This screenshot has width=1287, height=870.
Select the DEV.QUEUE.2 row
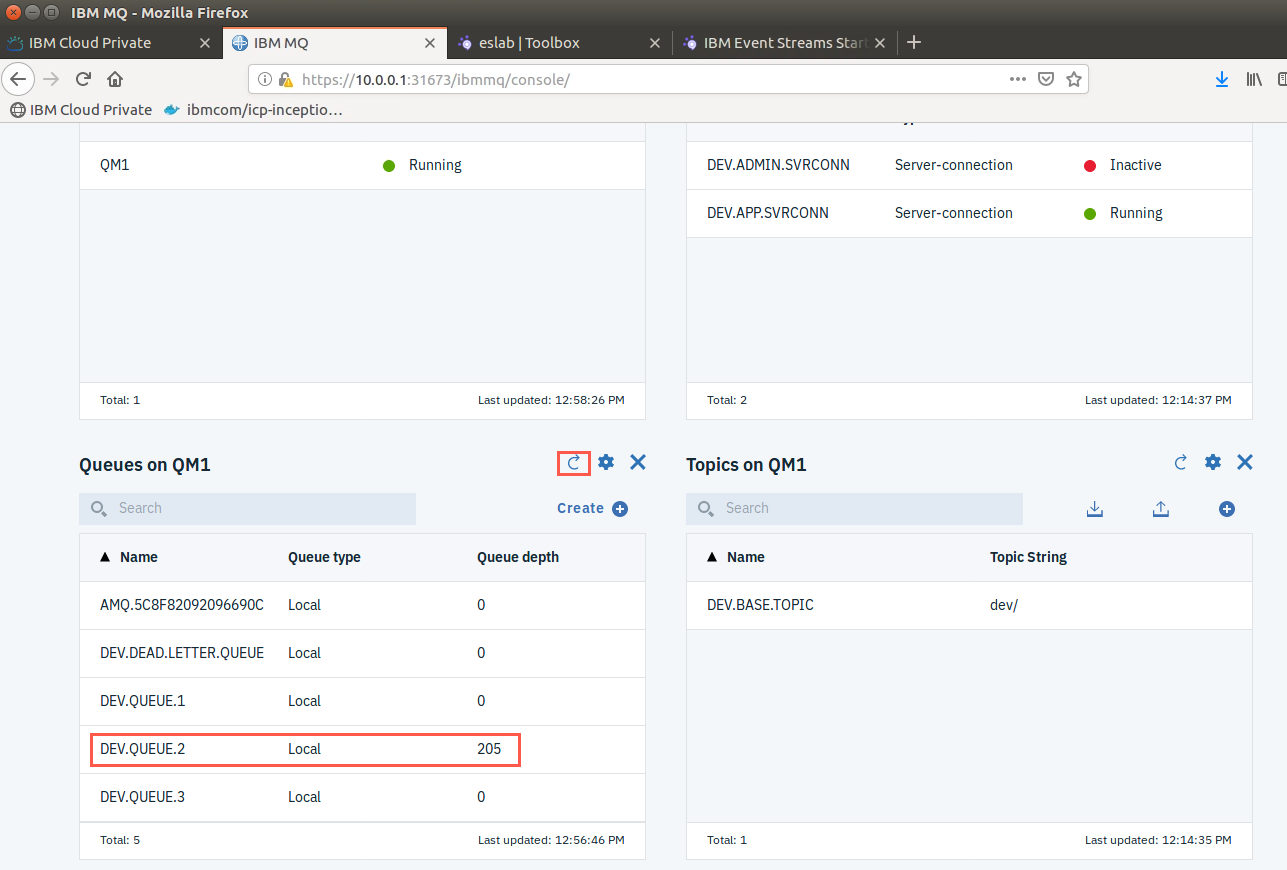362,749
